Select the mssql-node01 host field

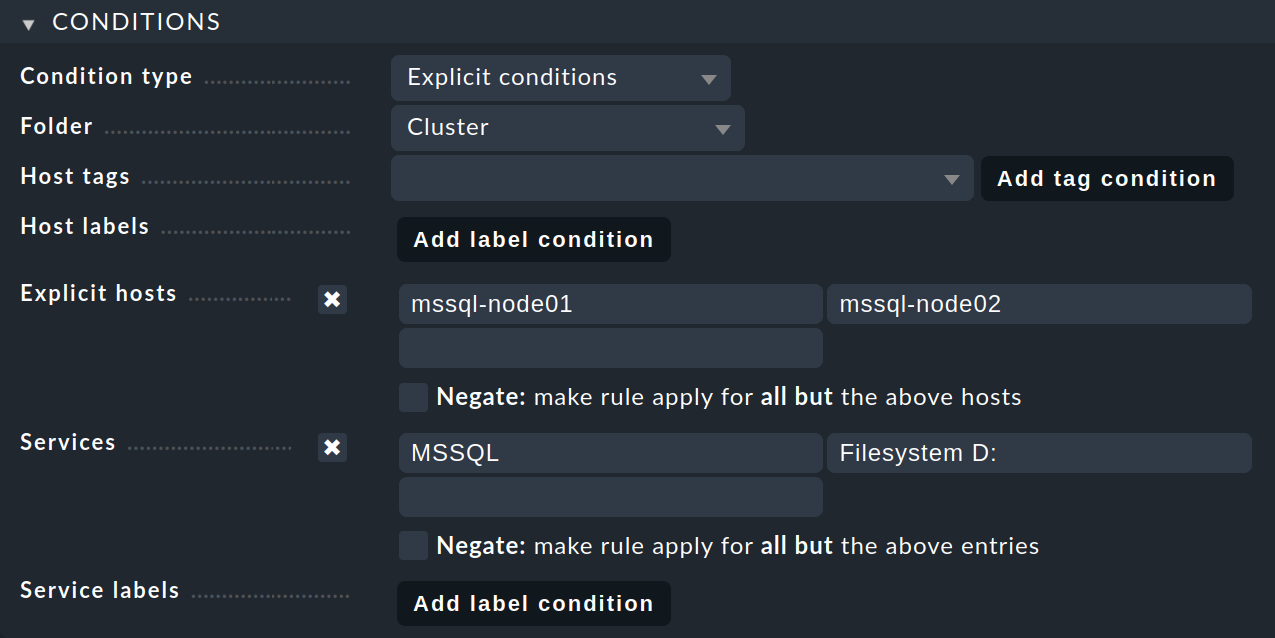pyautogui.click(x=611, y=304)
